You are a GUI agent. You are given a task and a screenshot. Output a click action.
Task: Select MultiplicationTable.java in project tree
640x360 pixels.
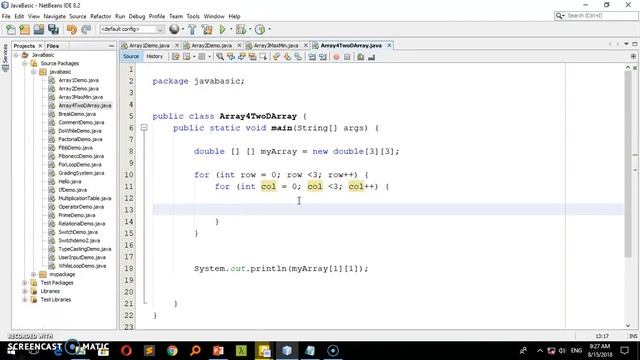click(x=84, y=198)
